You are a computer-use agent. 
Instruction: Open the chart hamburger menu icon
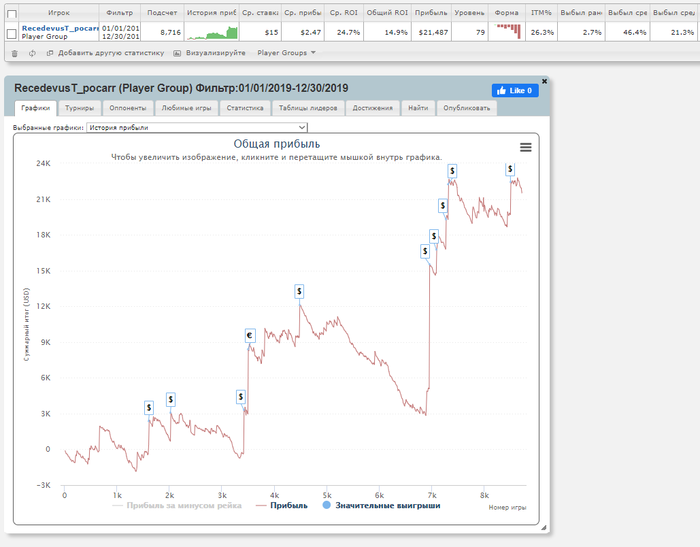click(x=525, y=147)
